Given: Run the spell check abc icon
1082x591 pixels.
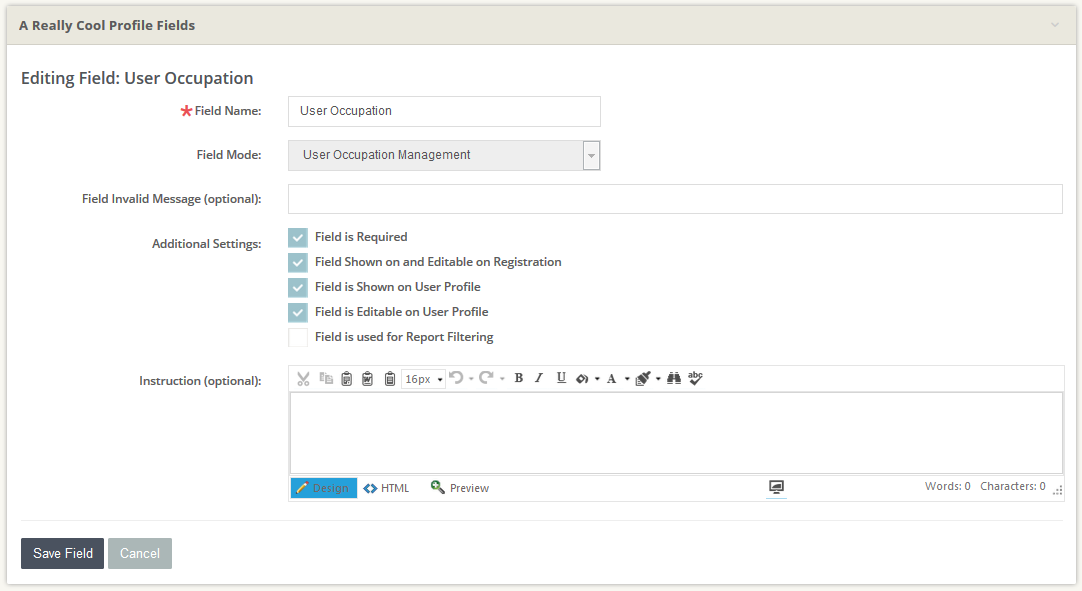Looking at the screenshot, I should pyautogui.click(x=696, y=378).
